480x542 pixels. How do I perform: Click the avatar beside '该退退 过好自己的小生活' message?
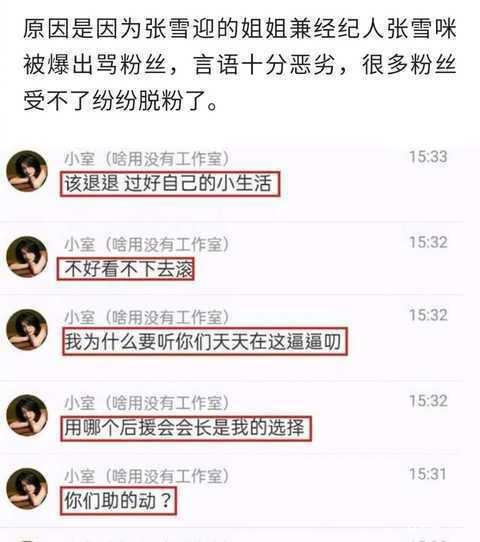click(27, 171)
